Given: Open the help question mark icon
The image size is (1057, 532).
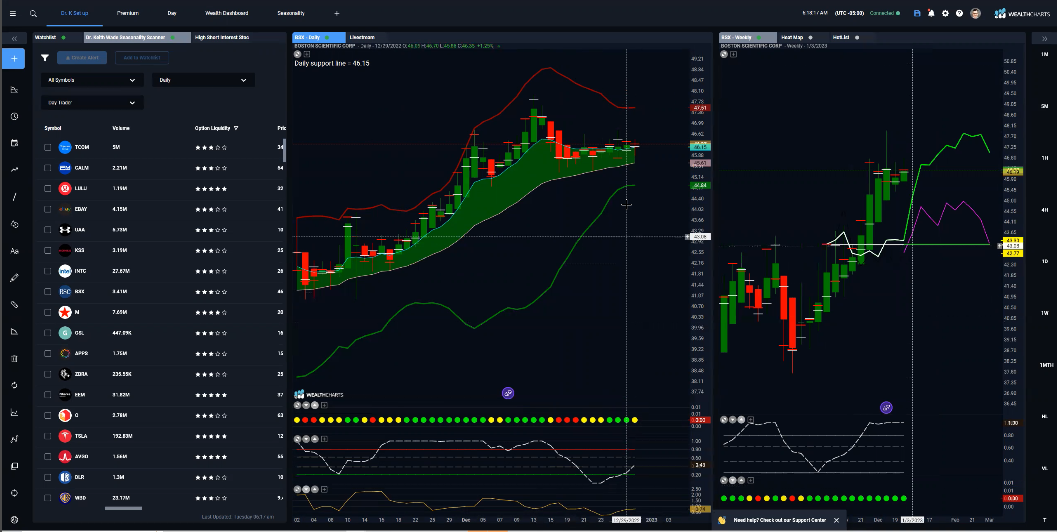Looking at the screenshot, I should pyautogui.click(x=959, y=13).
